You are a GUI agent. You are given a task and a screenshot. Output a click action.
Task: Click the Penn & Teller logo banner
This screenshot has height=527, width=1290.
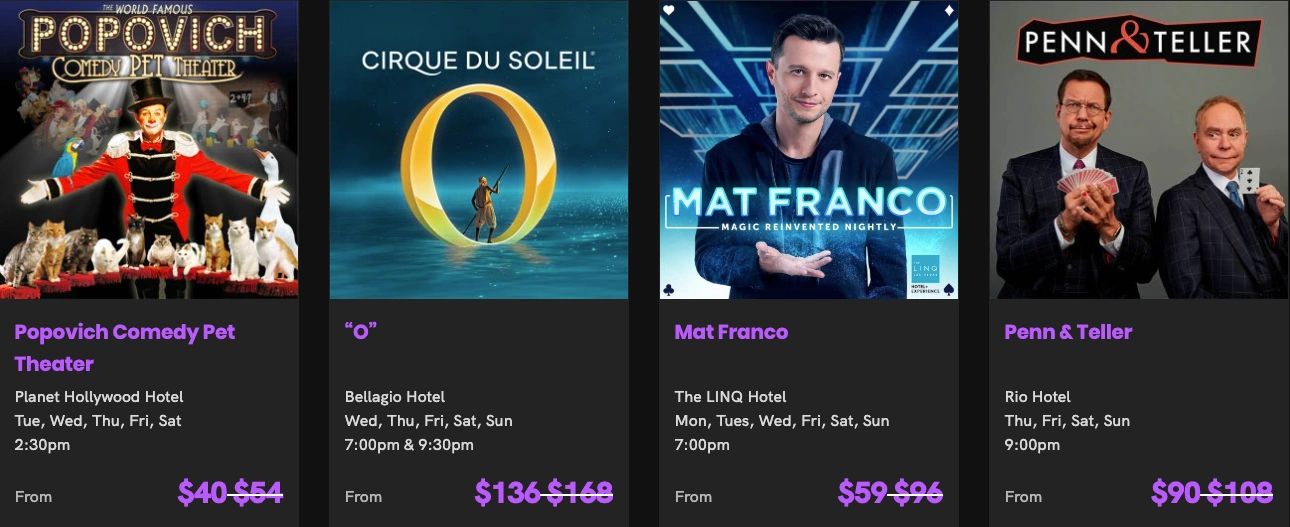coord(1139,42)
